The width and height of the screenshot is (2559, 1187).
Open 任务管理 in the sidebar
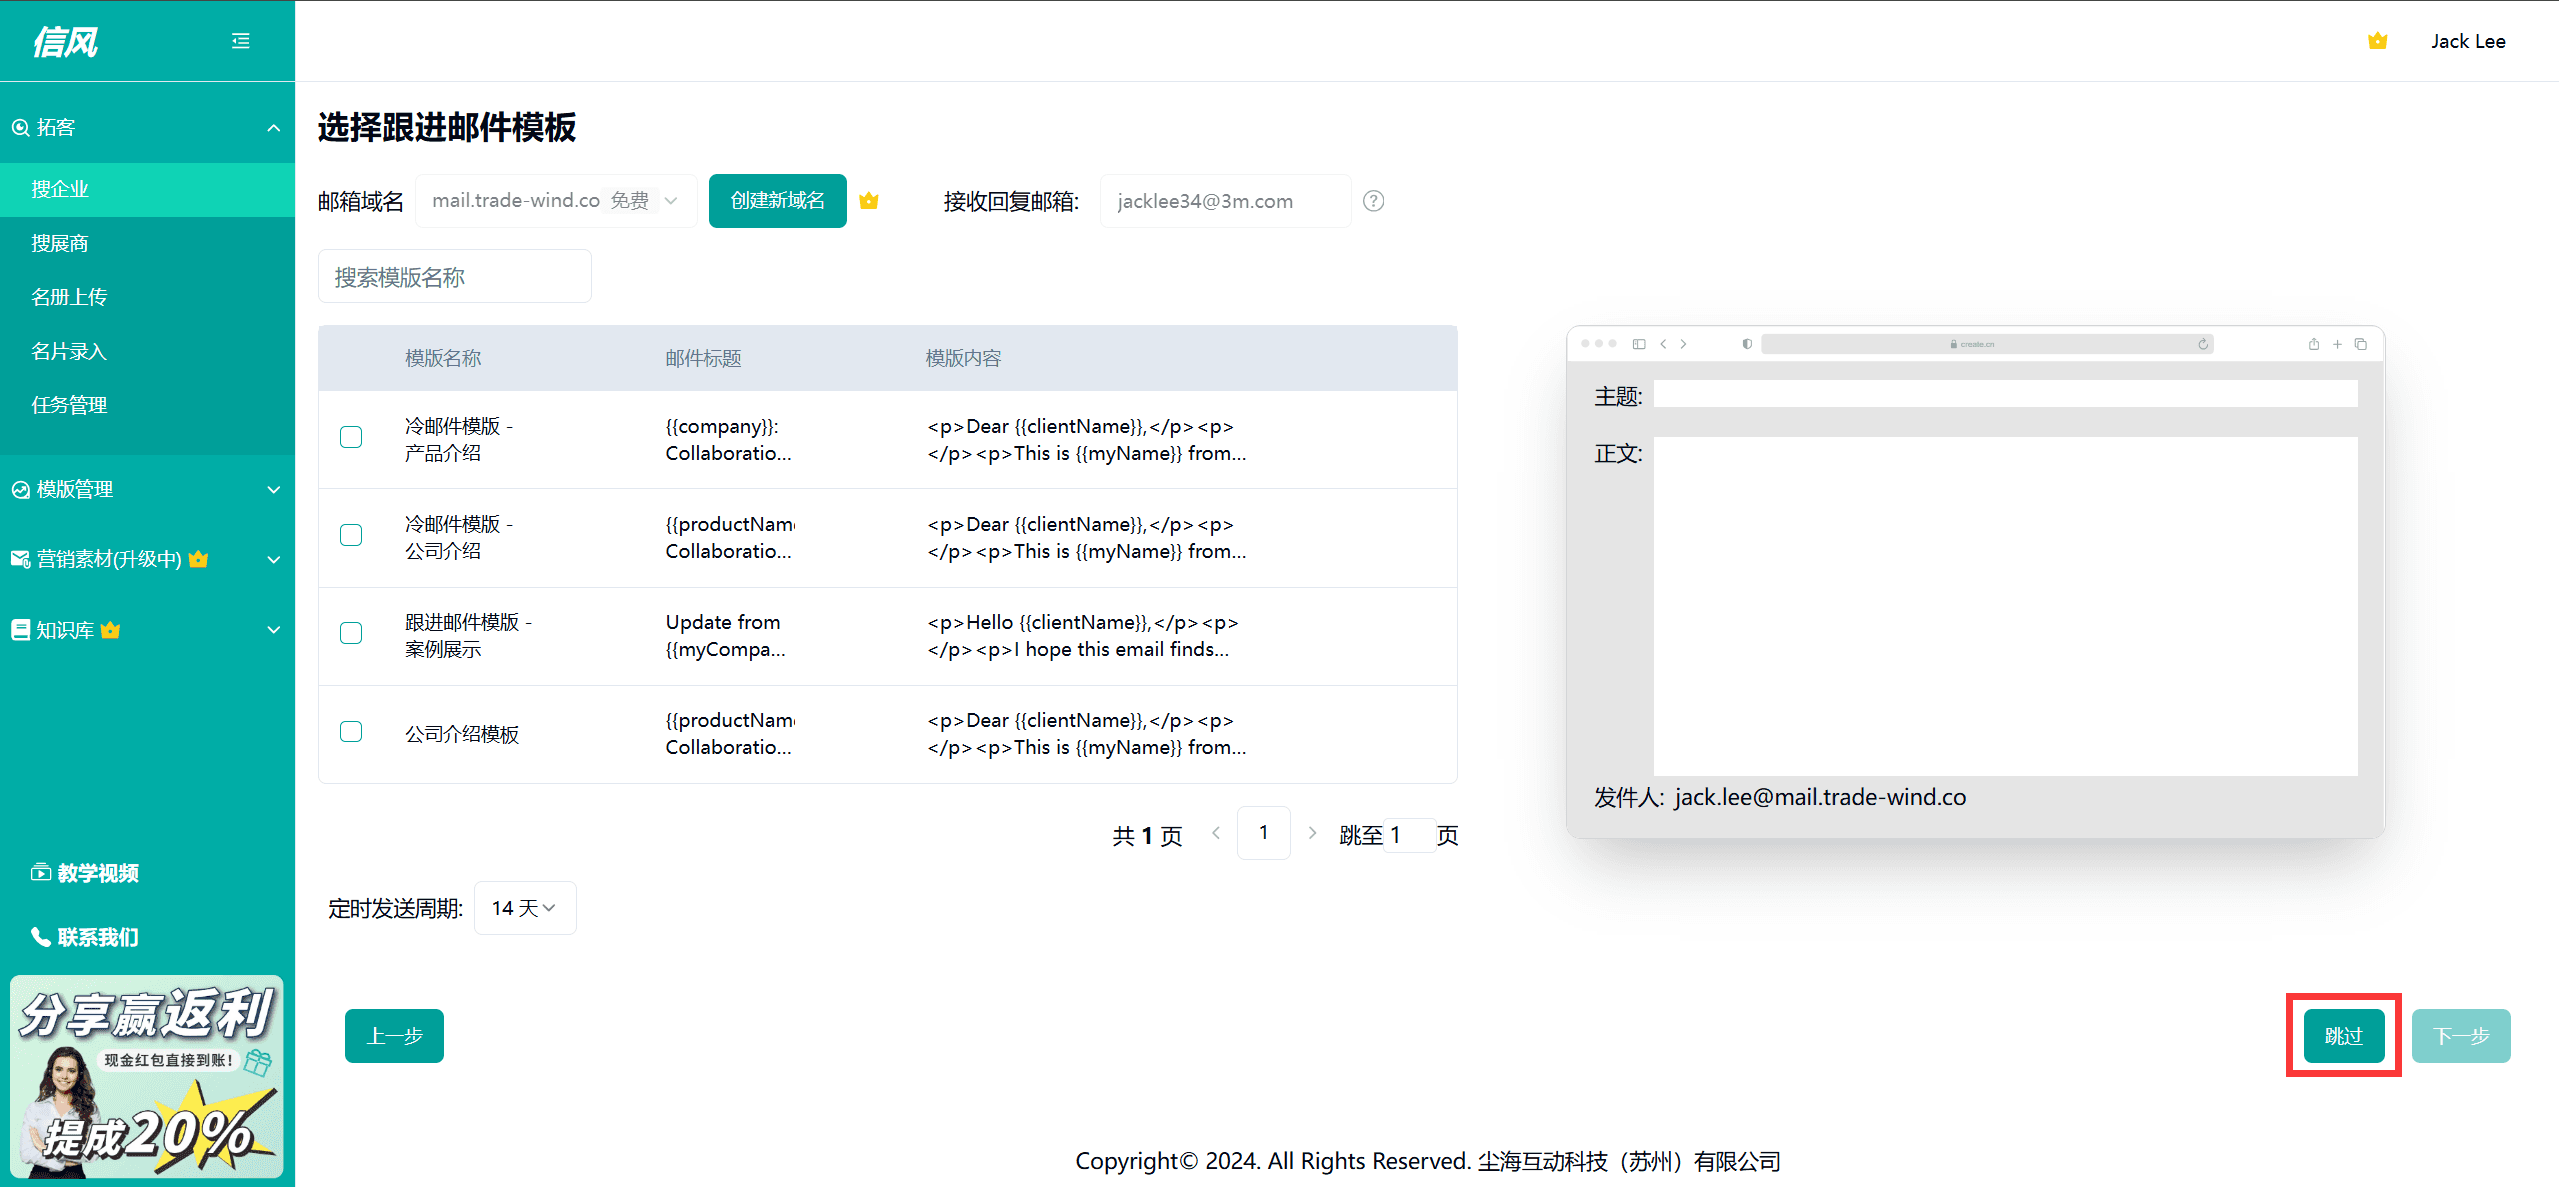pyautogui.click(x=69, y=405)
